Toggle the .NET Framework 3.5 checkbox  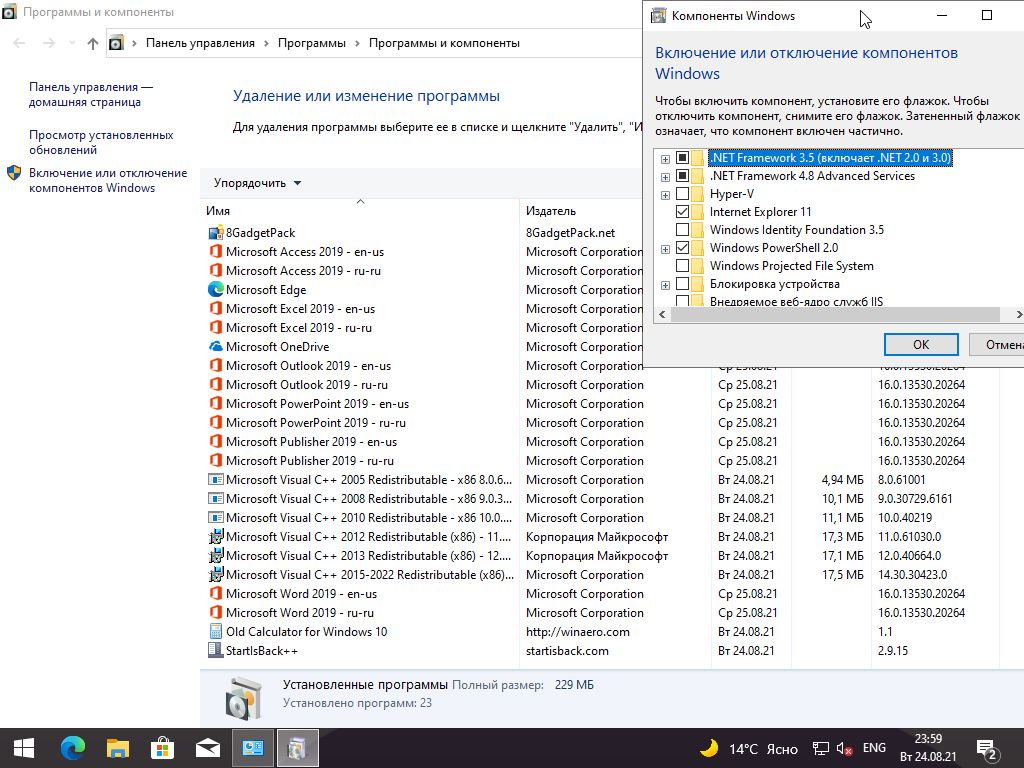682,157
